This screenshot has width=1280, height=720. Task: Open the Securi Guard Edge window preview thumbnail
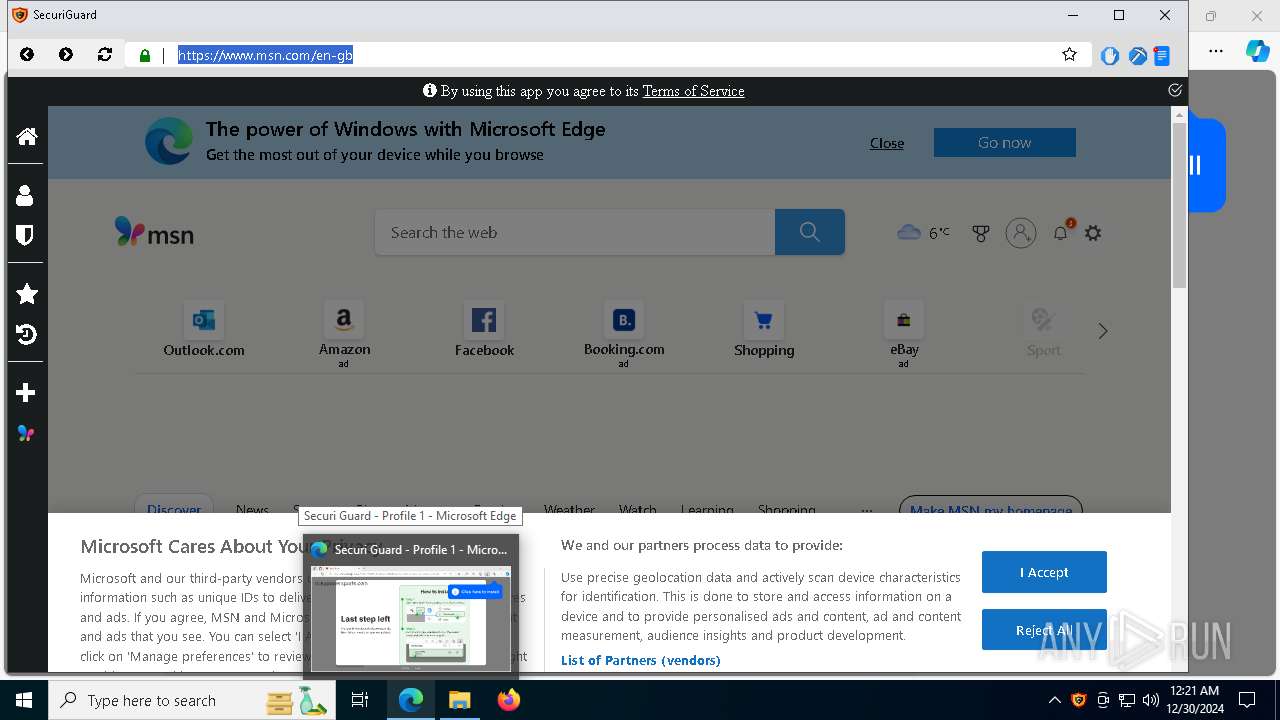[411, 618]
